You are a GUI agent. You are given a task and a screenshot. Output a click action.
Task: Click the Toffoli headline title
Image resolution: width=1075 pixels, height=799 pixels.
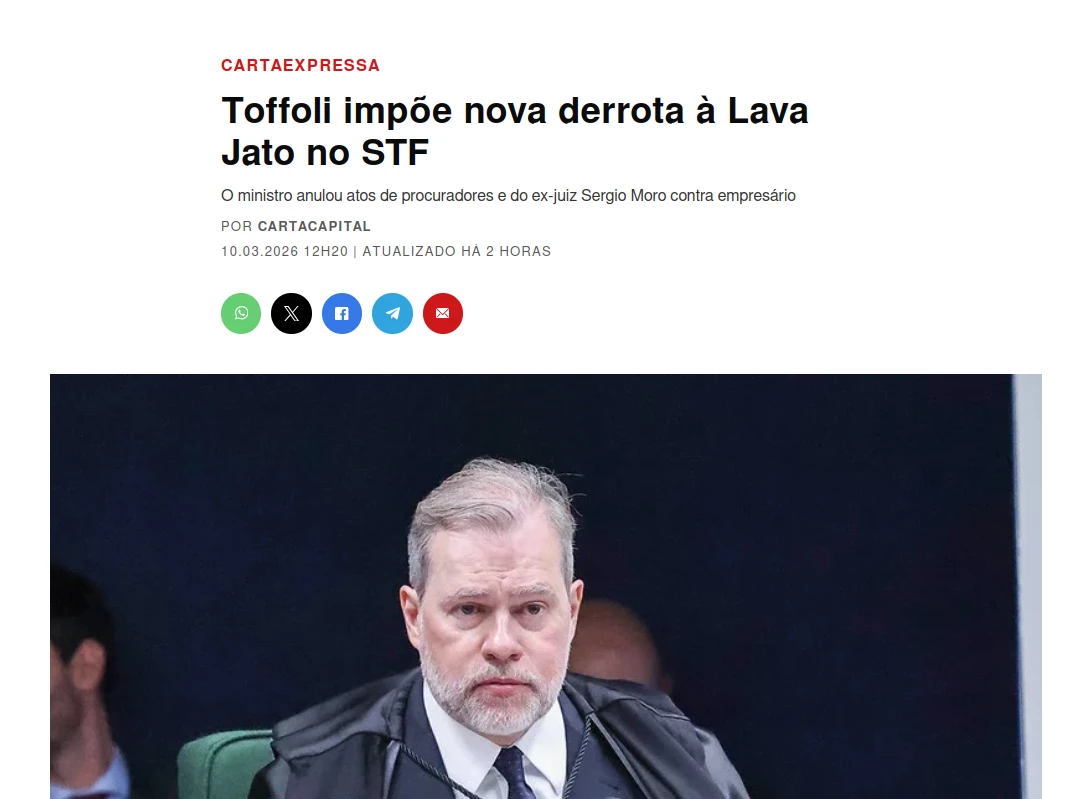[x=514, y=131]
